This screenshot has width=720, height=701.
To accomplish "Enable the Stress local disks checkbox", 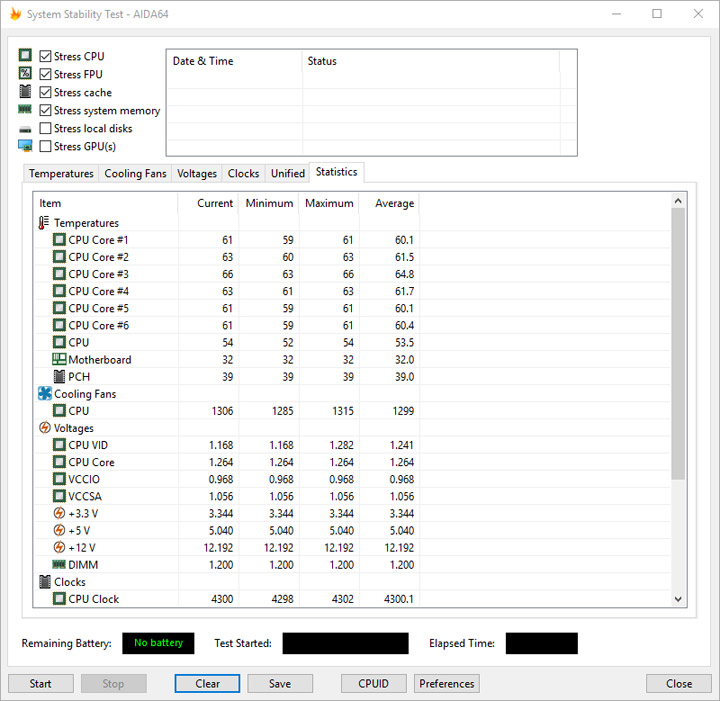I will 45,128.
